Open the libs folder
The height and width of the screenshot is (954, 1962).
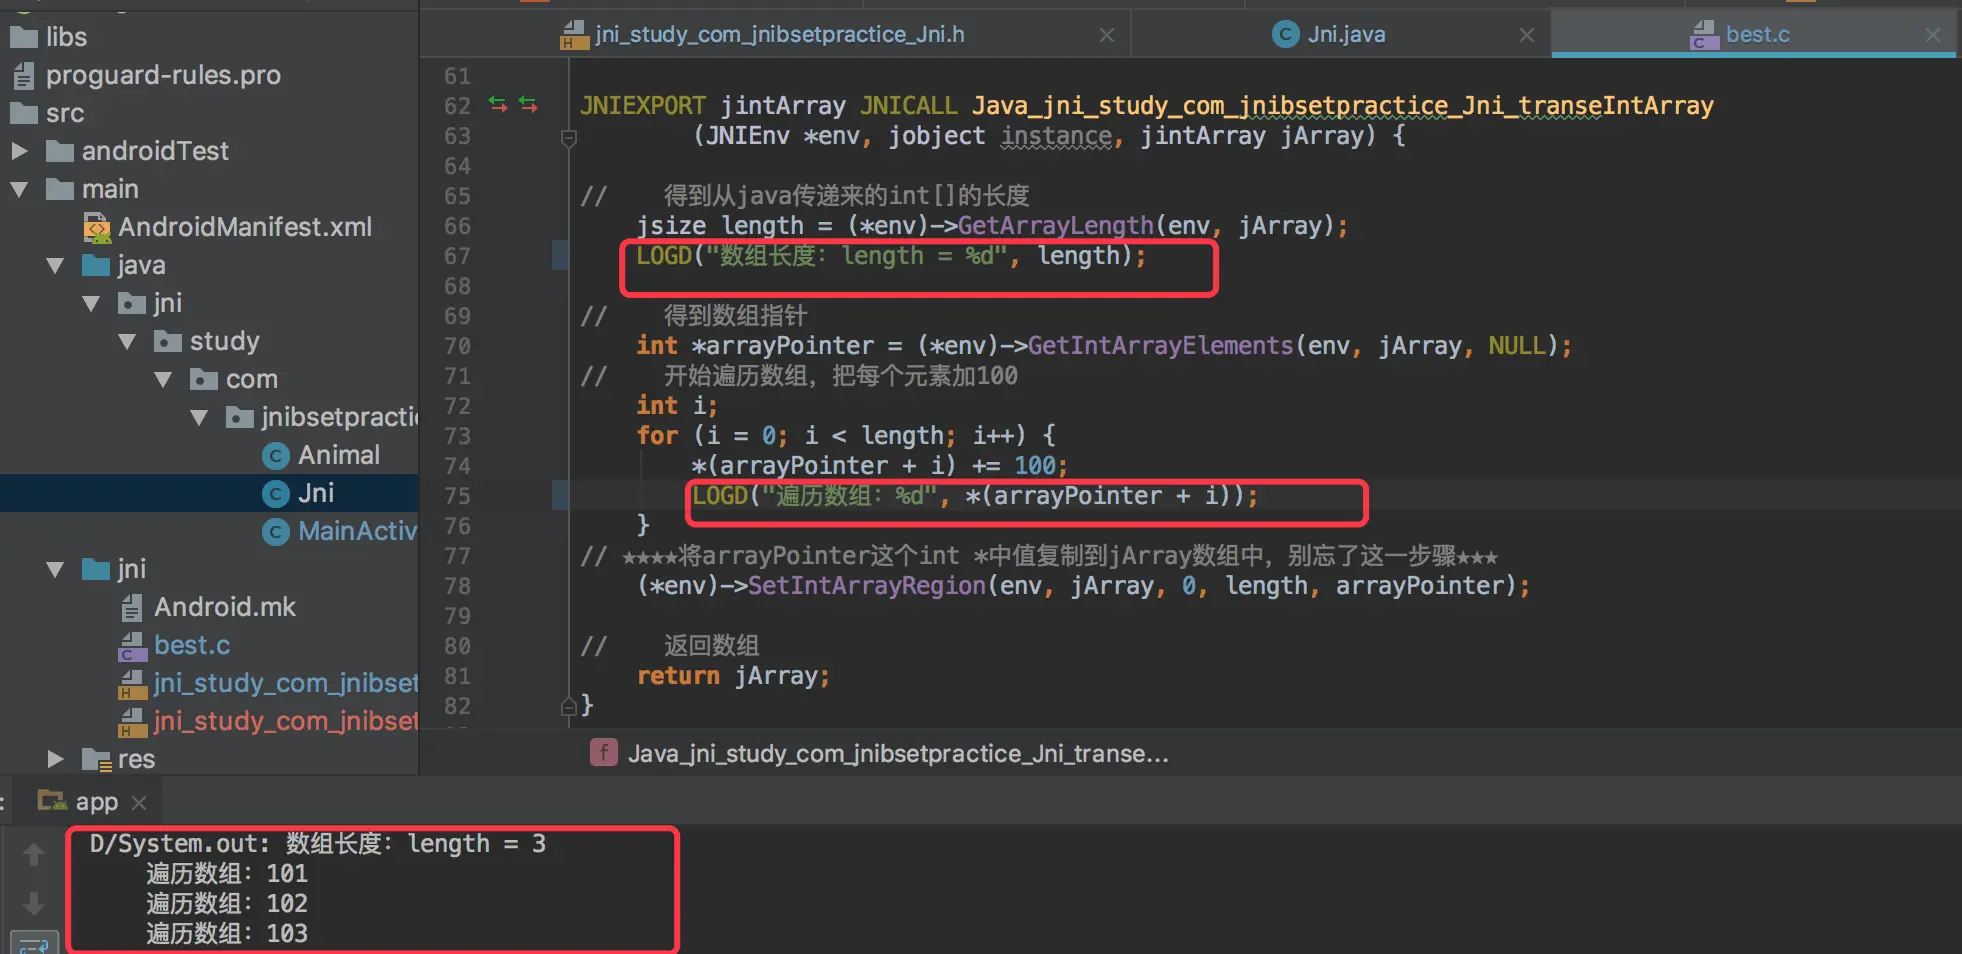coord(66,37)
